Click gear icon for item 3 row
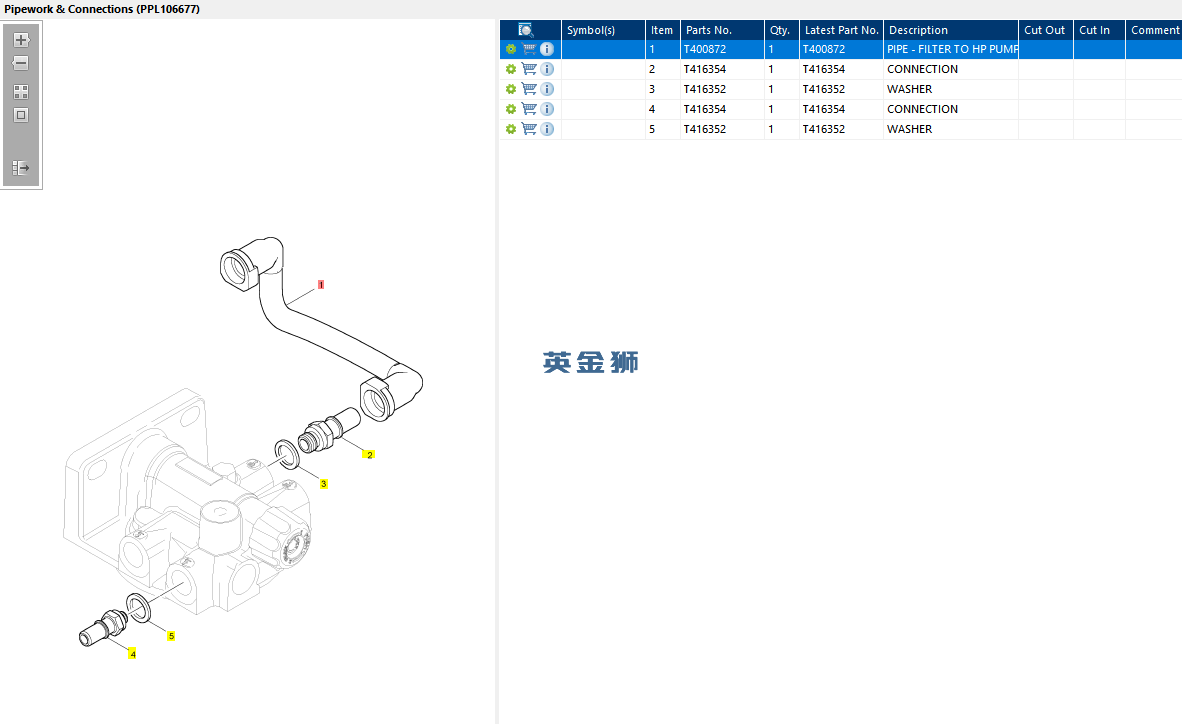This screenshot has height=724, width=1182. 511,89
